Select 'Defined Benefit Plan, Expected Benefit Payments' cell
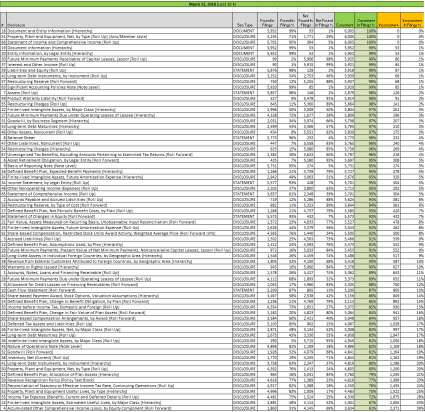This screenshot has width=425, height=412. (x=119, y=171)
